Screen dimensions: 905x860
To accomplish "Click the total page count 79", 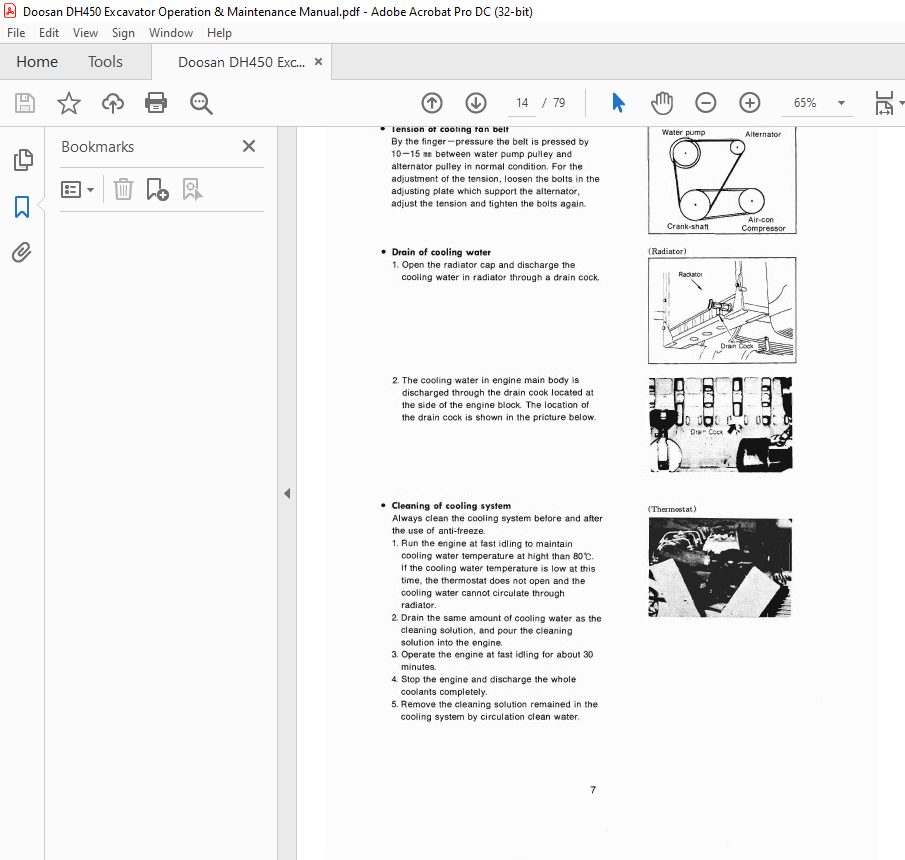I will (x=559, y=103).
